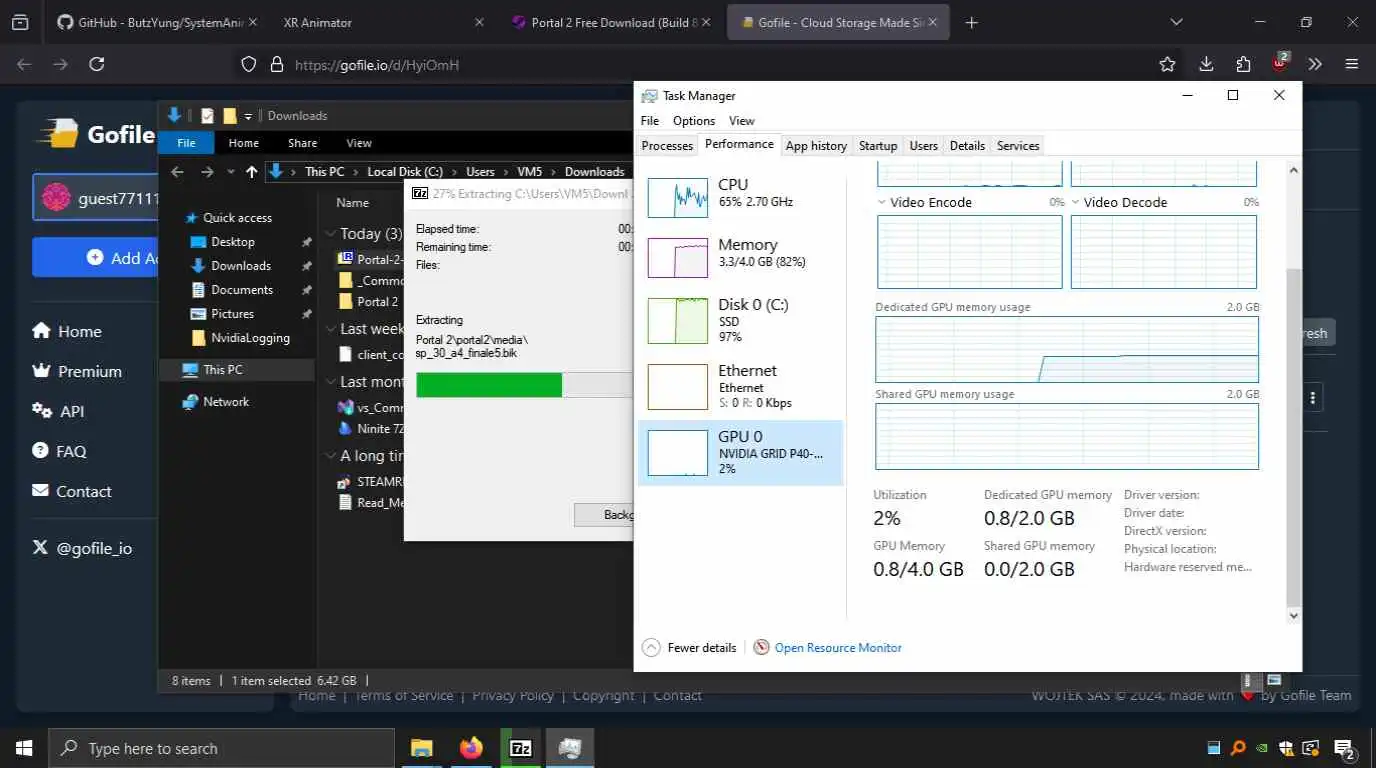Open the @gofile_io link

pos(82,548)
